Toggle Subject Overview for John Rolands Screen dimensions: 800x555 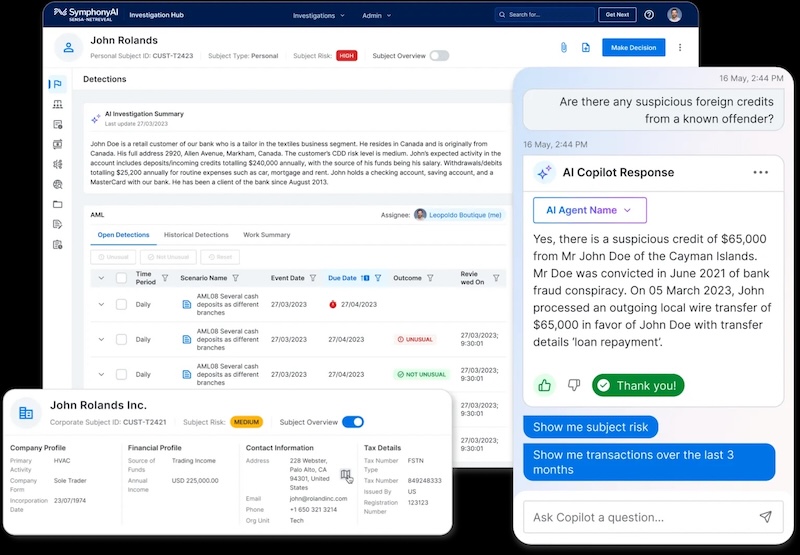pos(439,56)
